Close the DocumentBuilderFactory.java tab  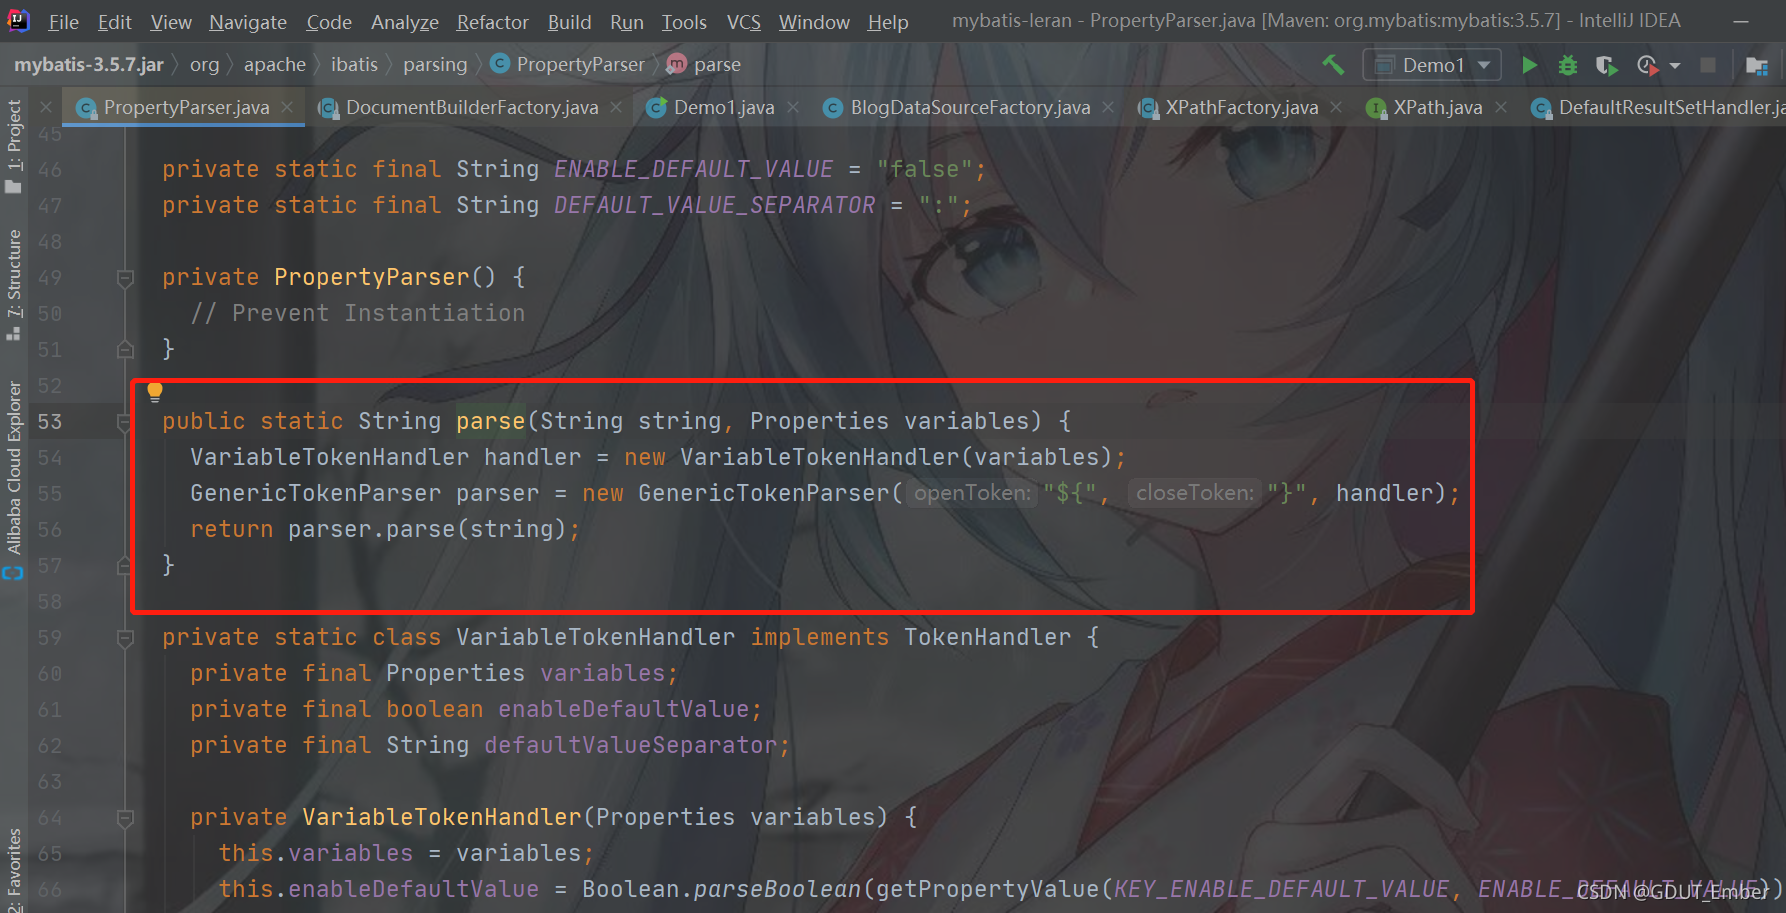coord(616,107)
